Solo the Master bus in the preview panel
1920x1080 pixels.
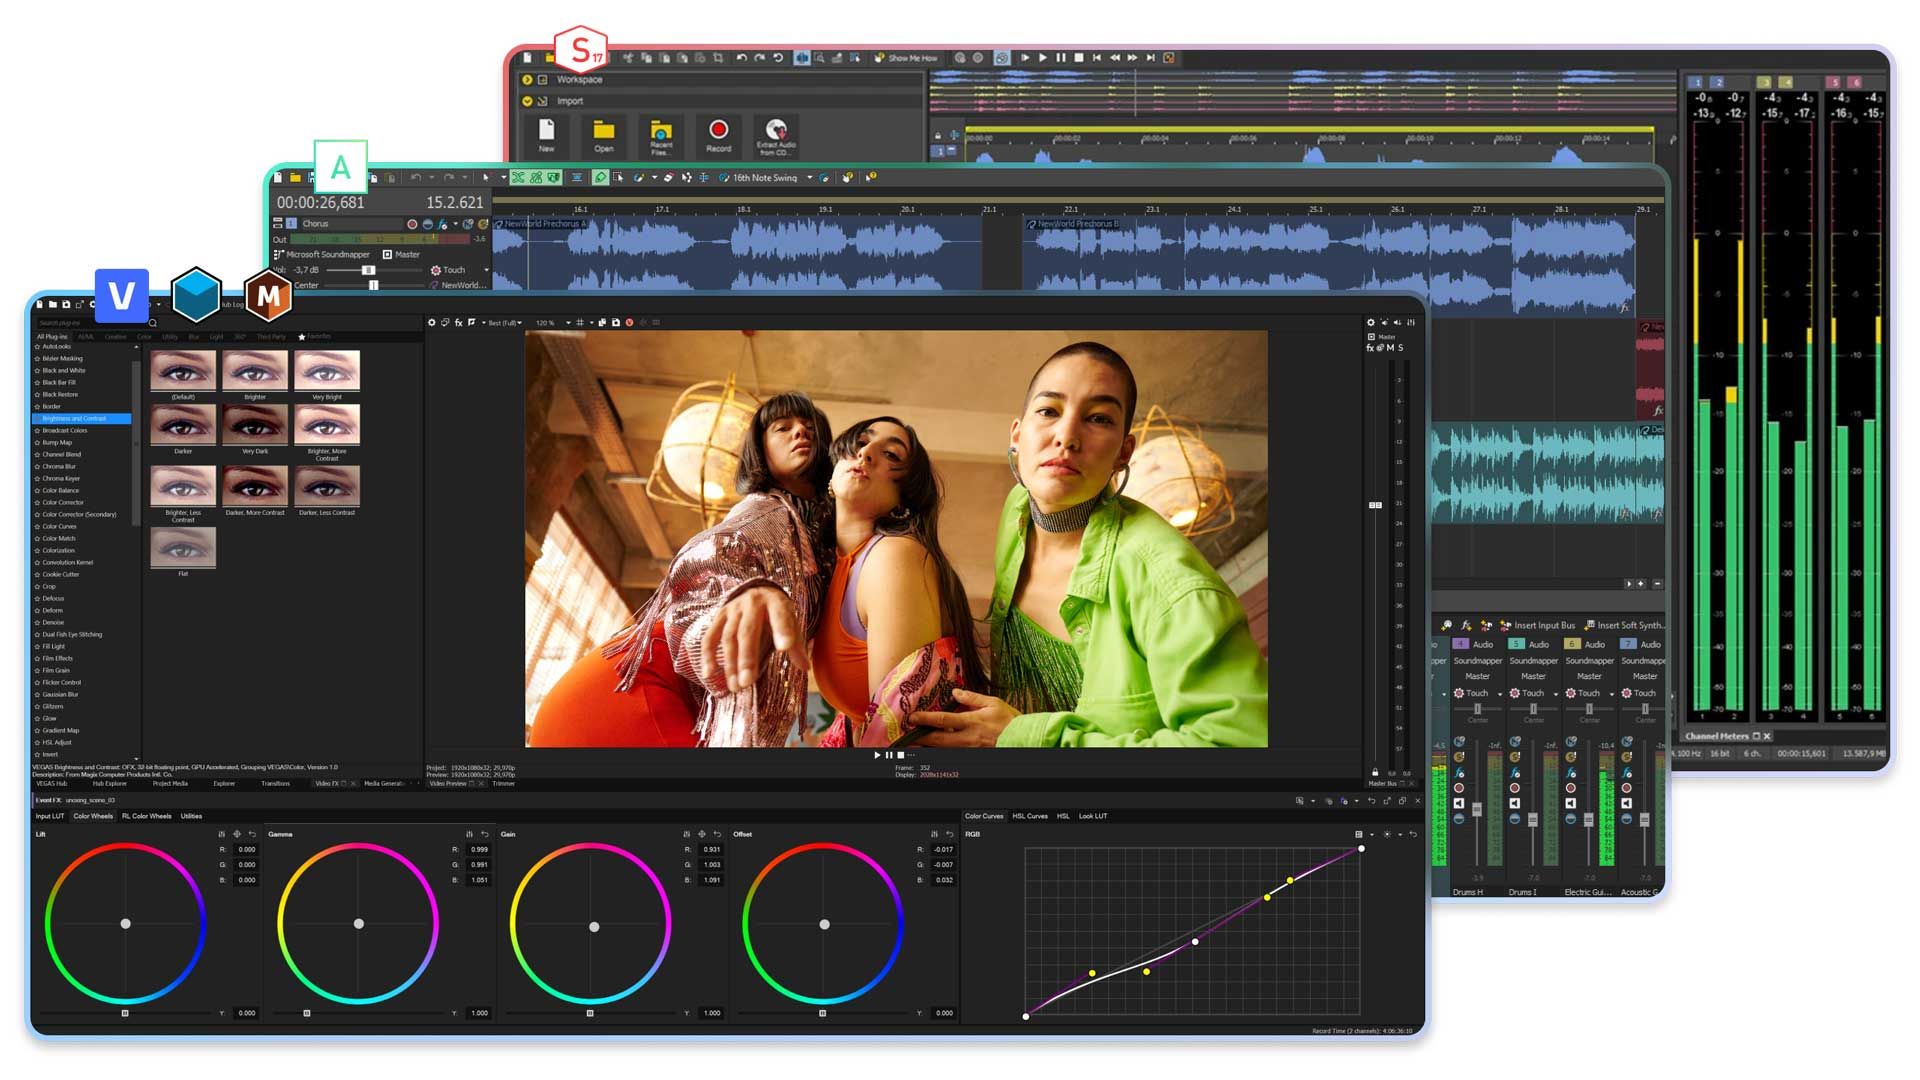pos(1398,347)
